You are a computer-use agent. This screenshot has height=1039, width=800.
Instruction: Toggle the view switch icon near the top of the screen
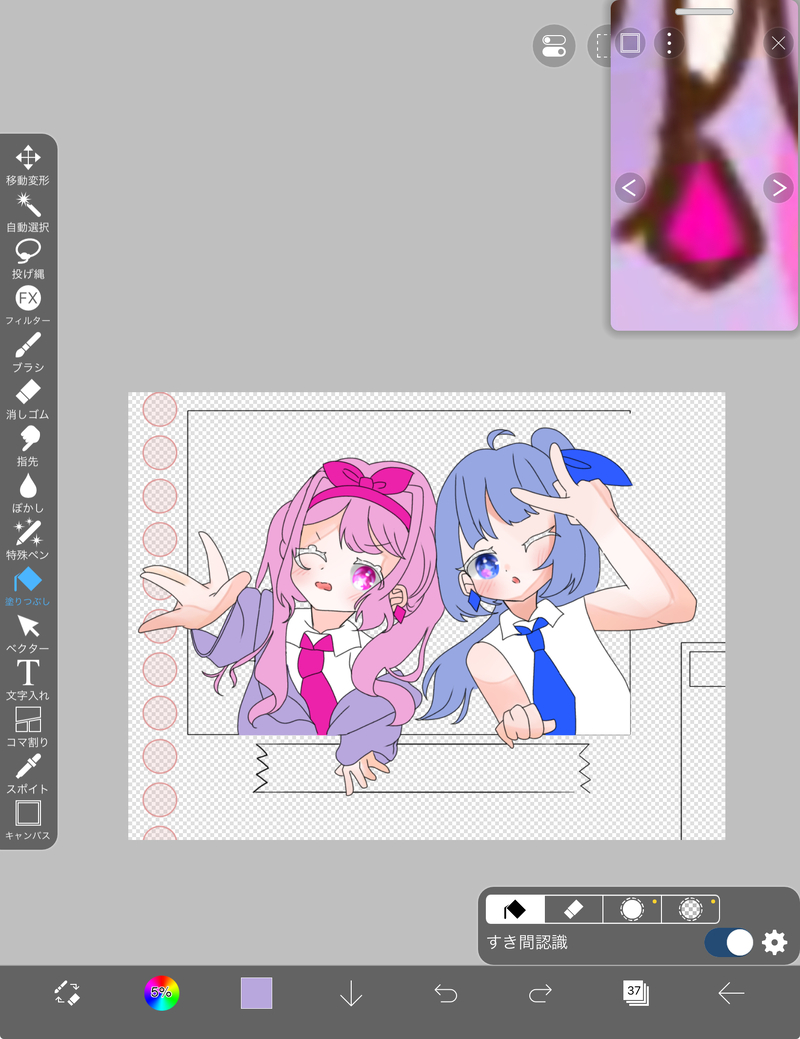click(x=553, y=46)
